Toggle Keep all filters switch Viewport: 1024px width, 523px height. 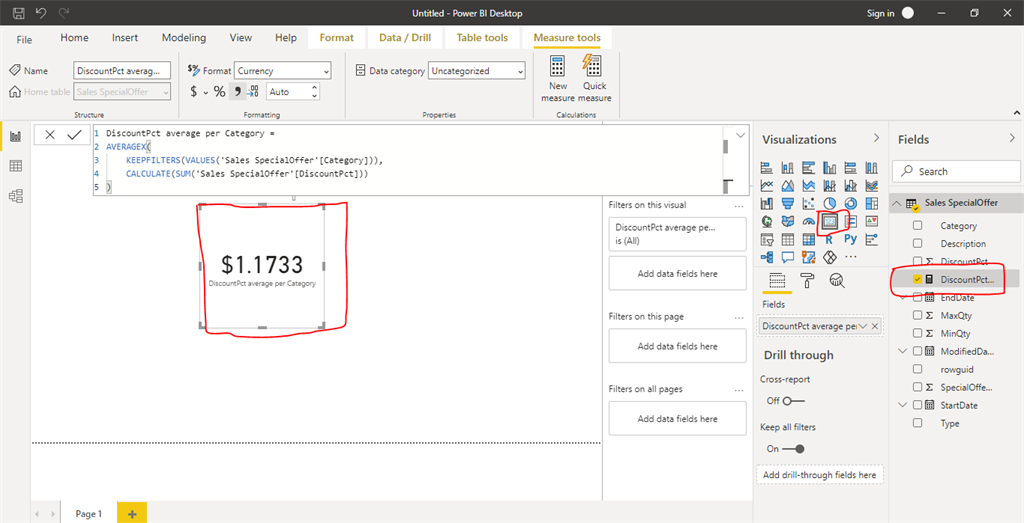793,449
